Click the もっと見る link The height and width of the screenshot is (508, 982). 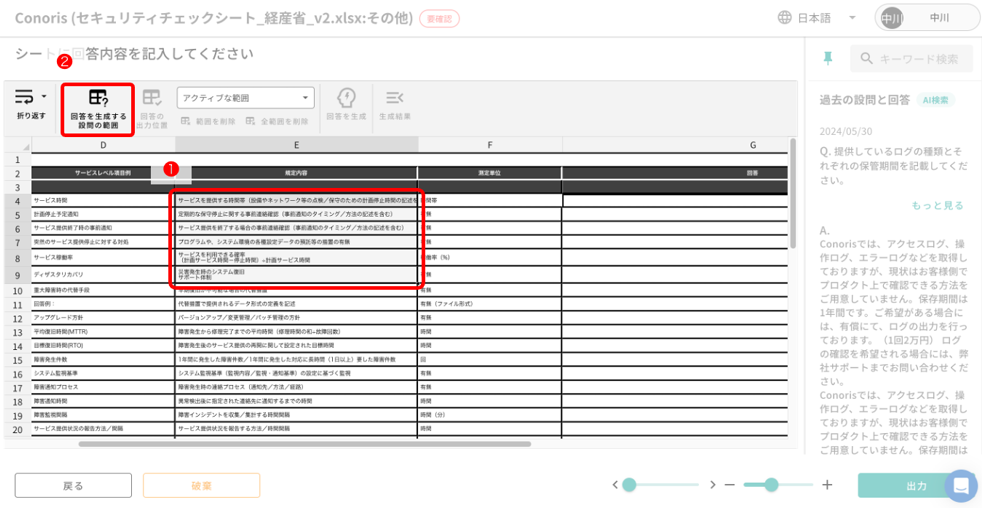[937, 205]
